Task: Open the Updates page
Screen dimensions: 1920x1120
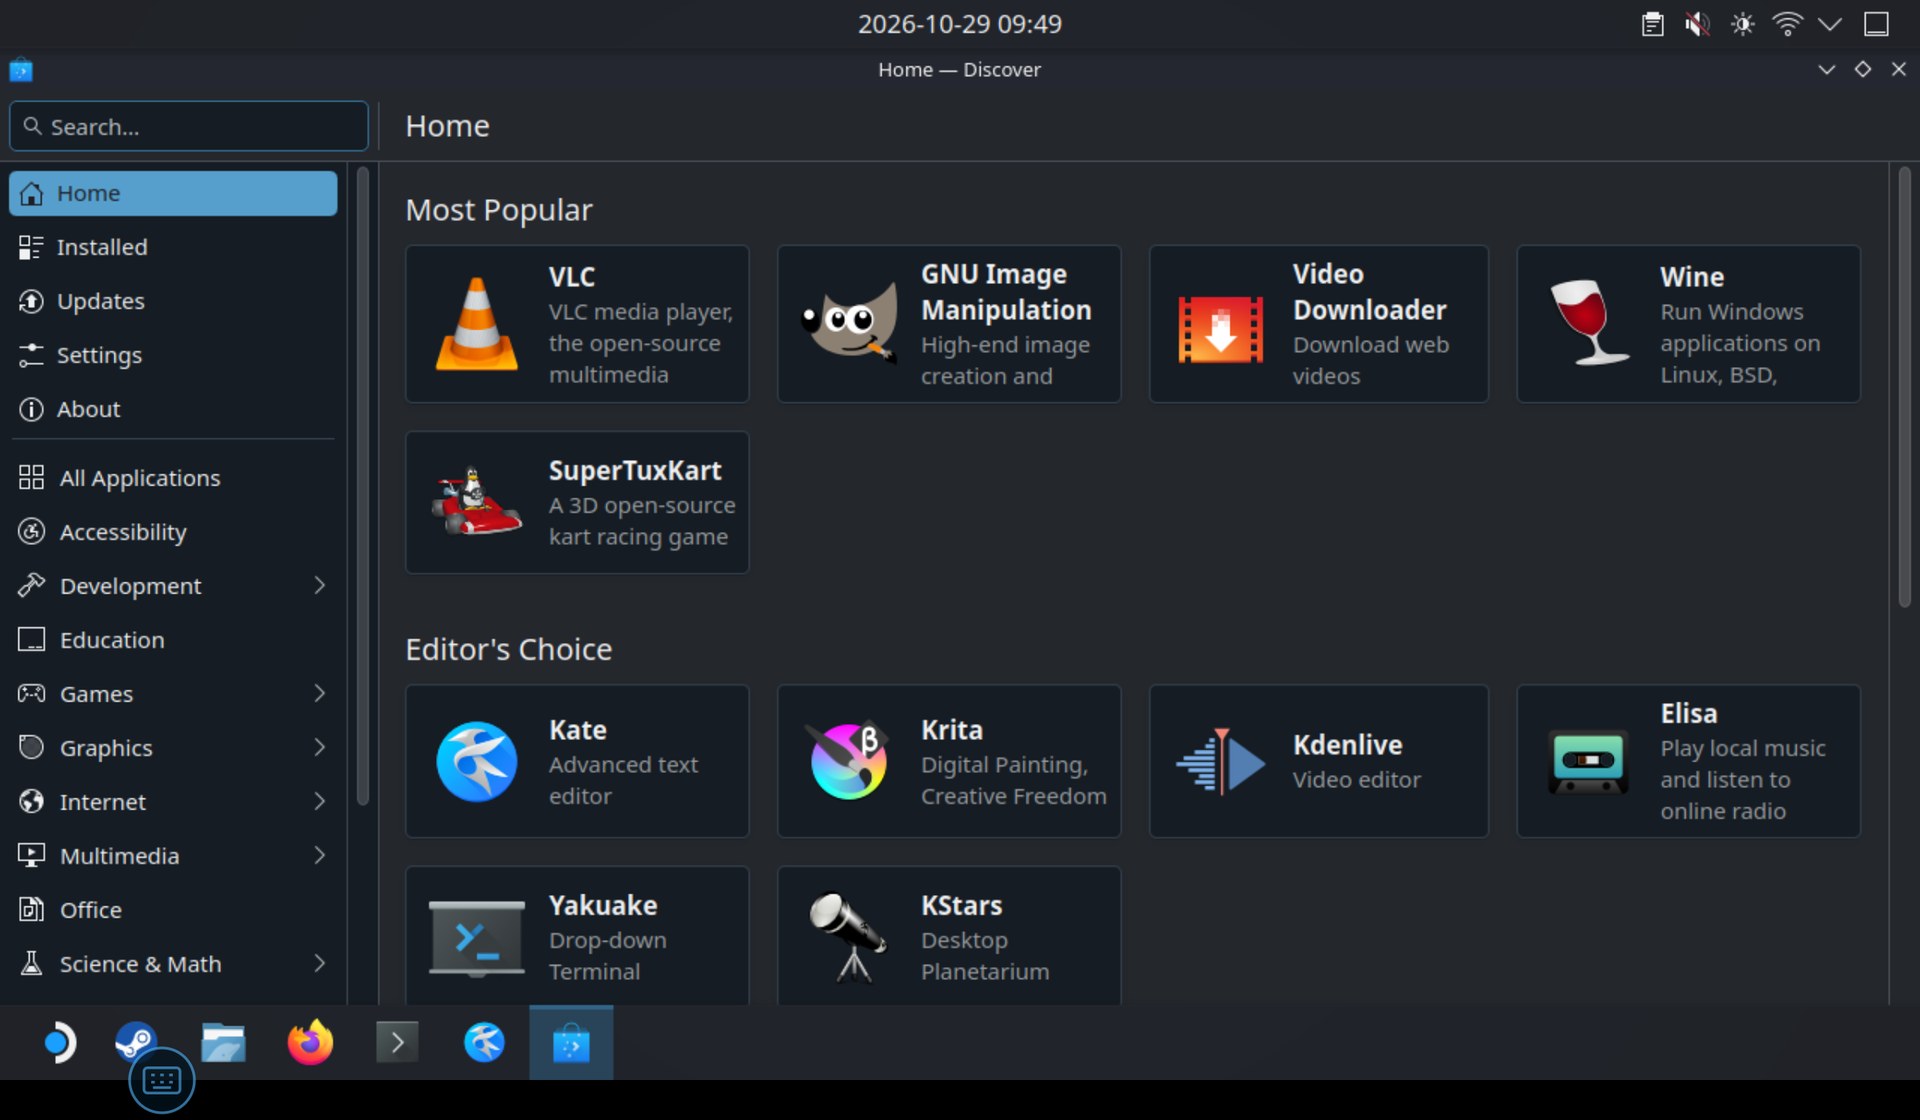Action: pos(172,301)
